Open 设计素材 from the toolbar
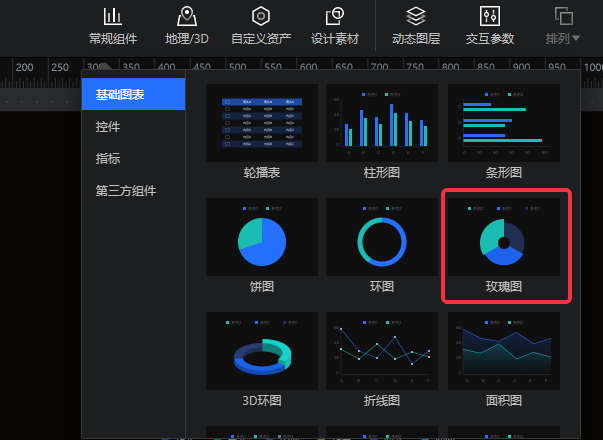The height and width of the screenshot is (440, 603). click(335, 27)
